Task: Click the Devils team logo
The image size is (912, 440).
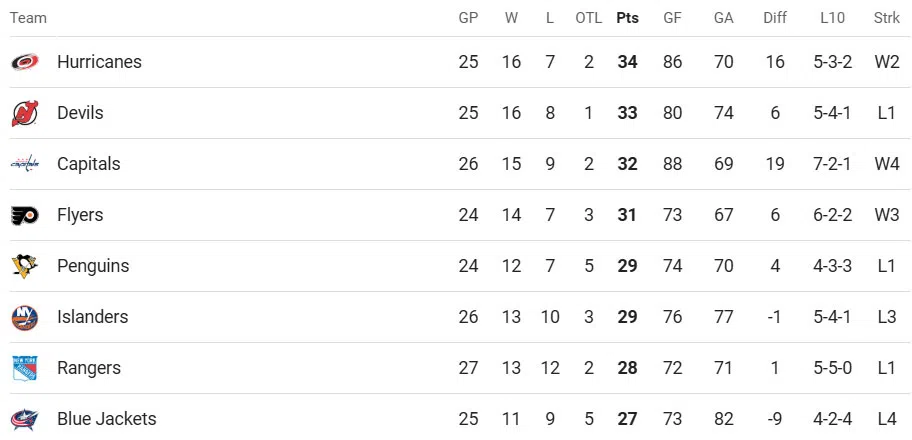Action: click(25, 113)
